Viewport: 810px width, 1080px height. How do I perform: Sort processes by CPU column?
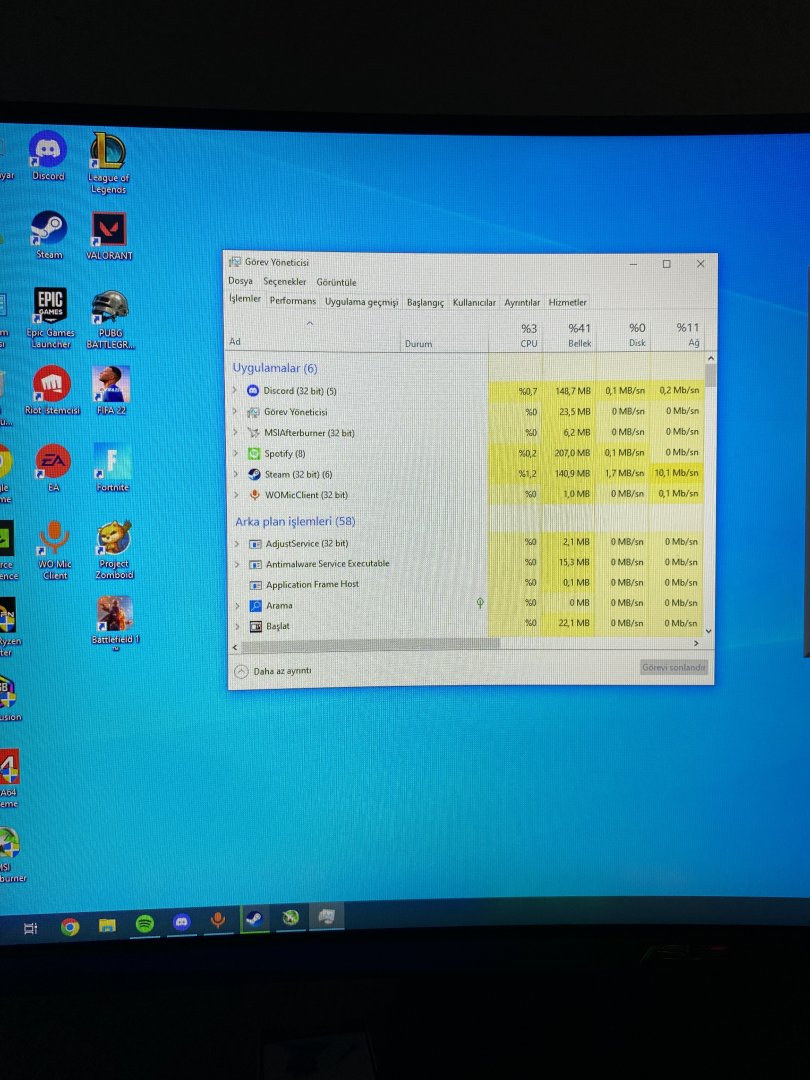pyautogui.click(x=516, y=335)
